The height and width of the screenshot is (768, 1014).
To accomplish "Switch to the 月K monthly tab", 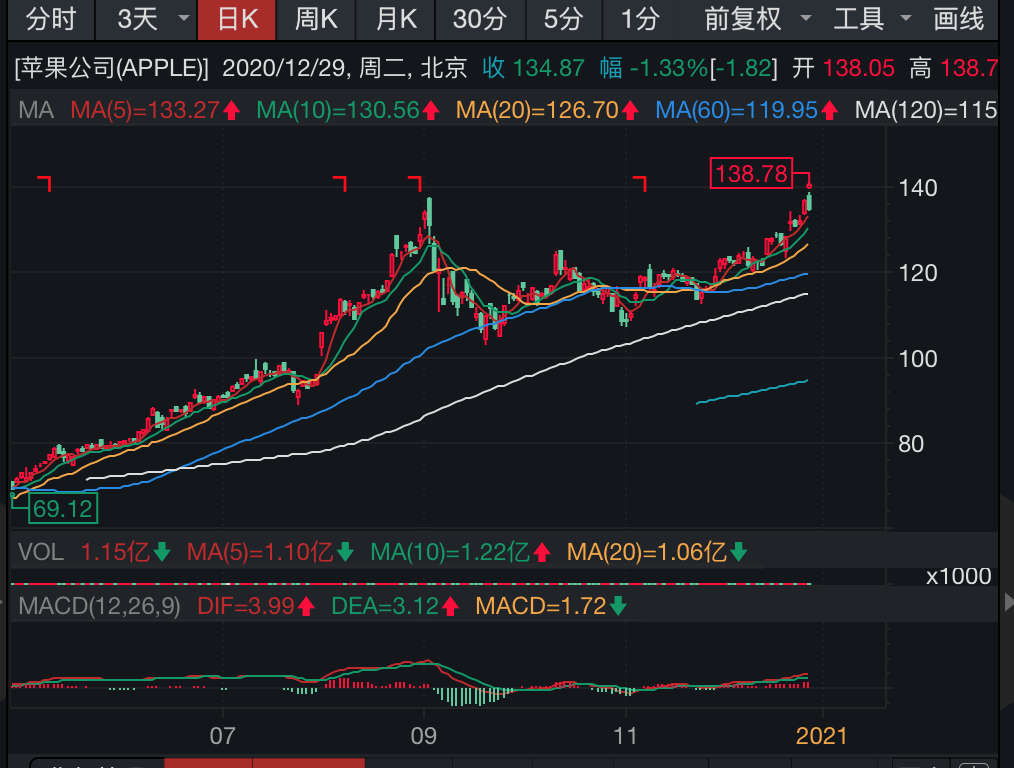I will (x=396, y=19).
